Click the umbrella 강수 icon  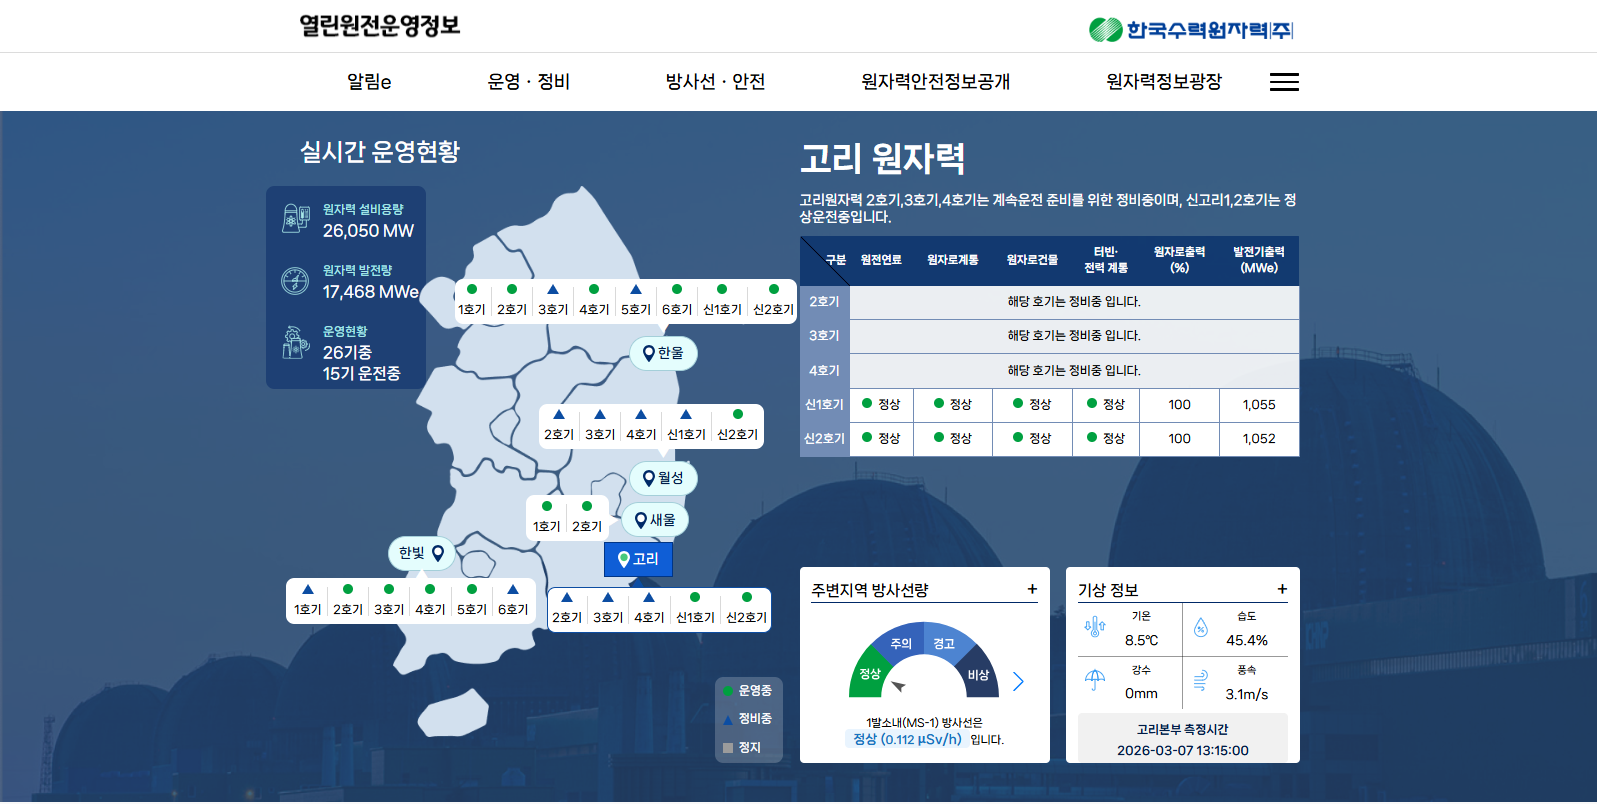pos(1095,680)
